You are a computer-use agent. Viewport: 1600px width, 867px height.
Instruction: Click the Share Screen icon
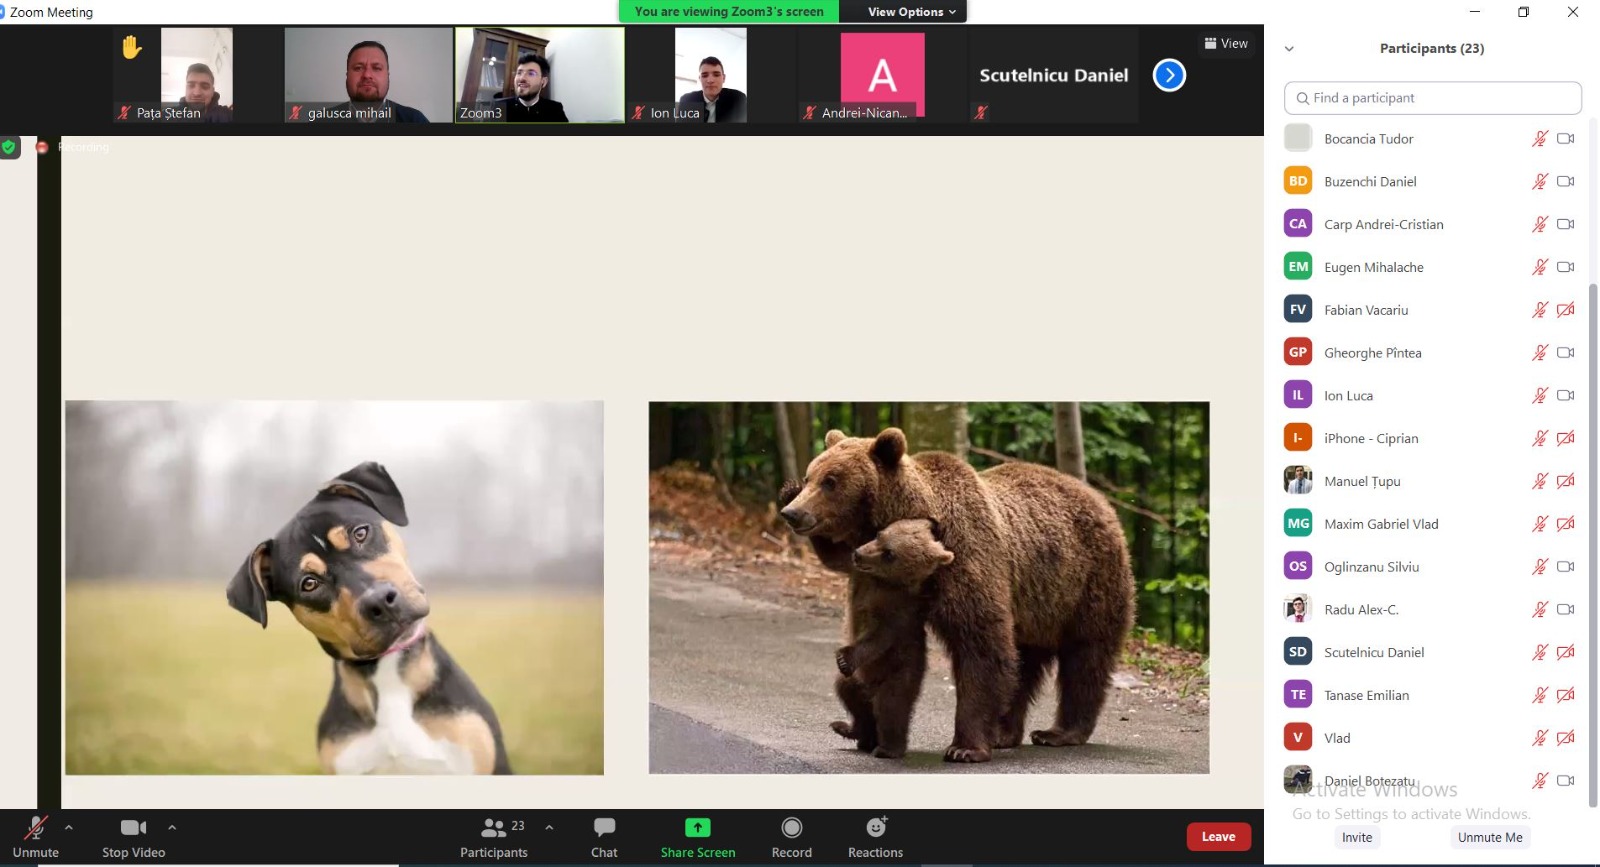(x=697, y=828)
